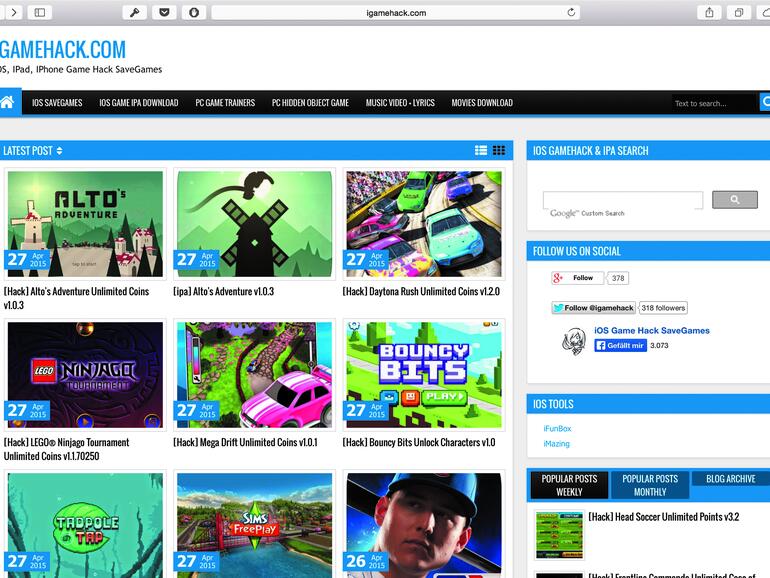Click the blue site search button
Viewport: 770px width, 578px height.
point(765,102)
